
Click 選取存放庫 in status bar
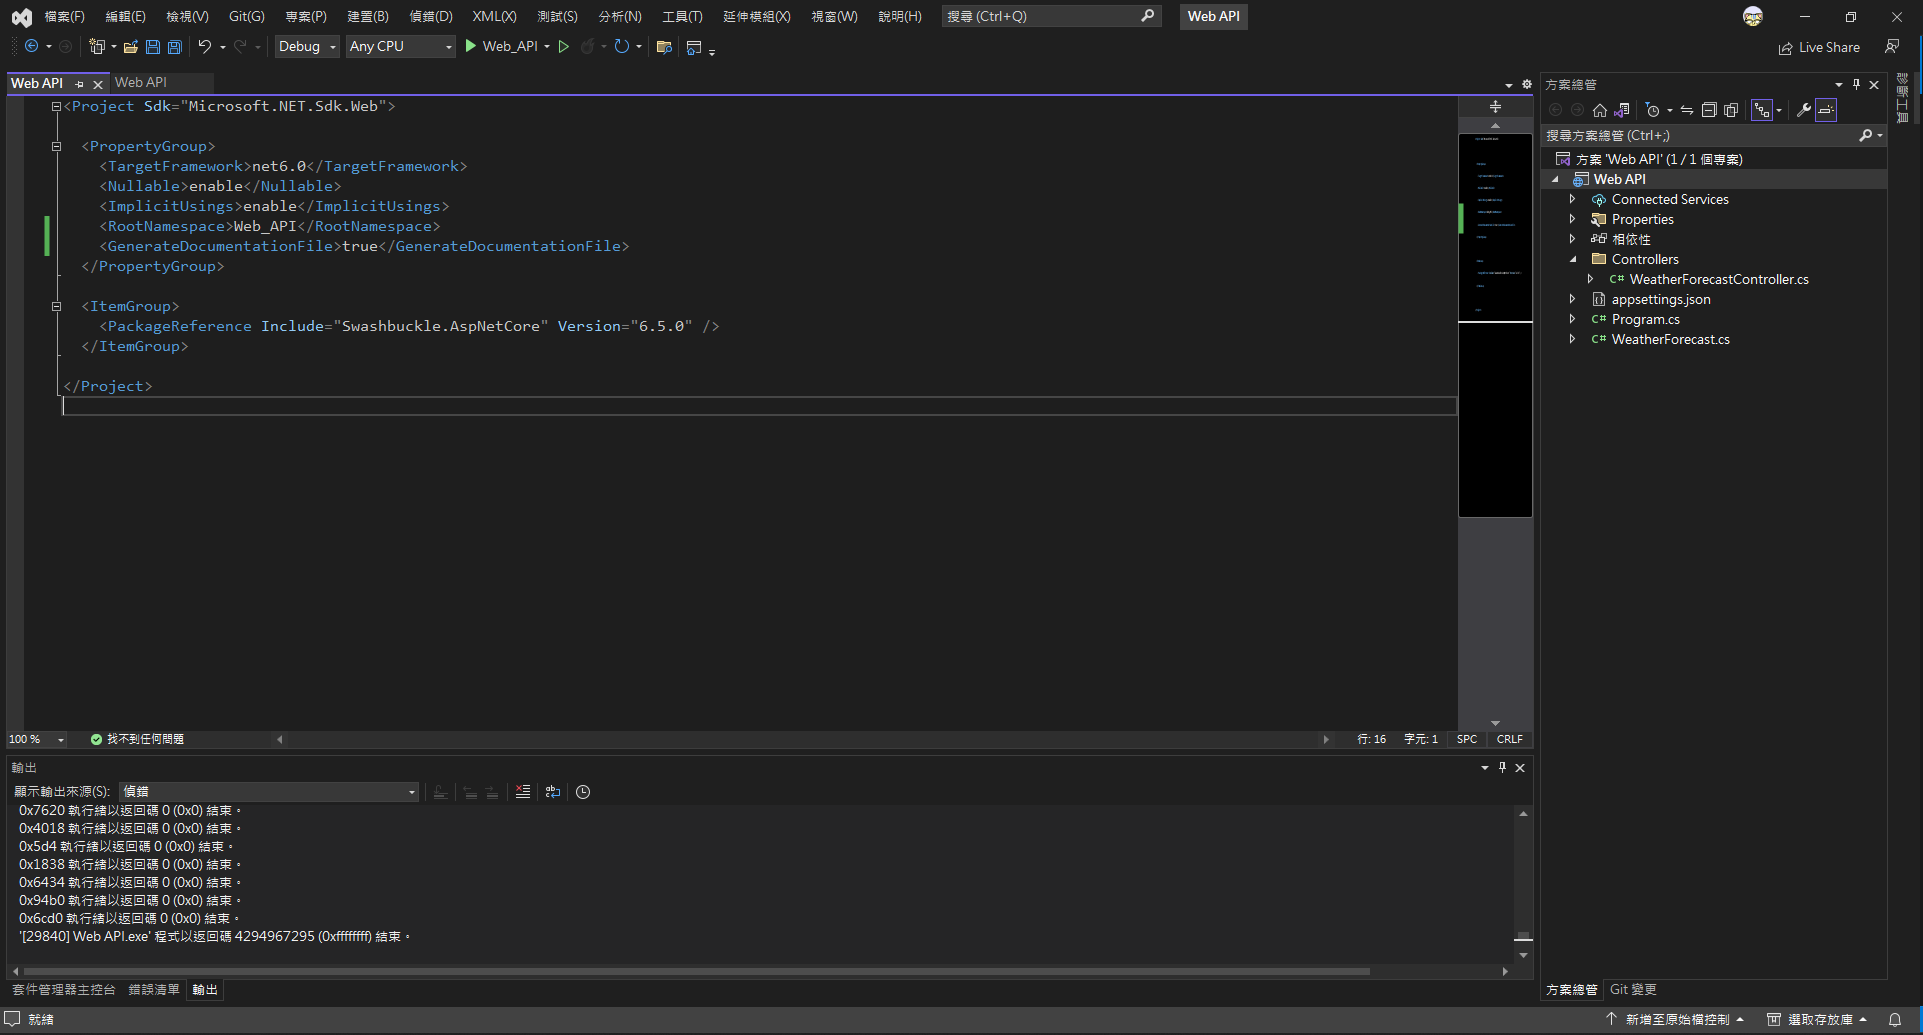tap(1817, 1019)
